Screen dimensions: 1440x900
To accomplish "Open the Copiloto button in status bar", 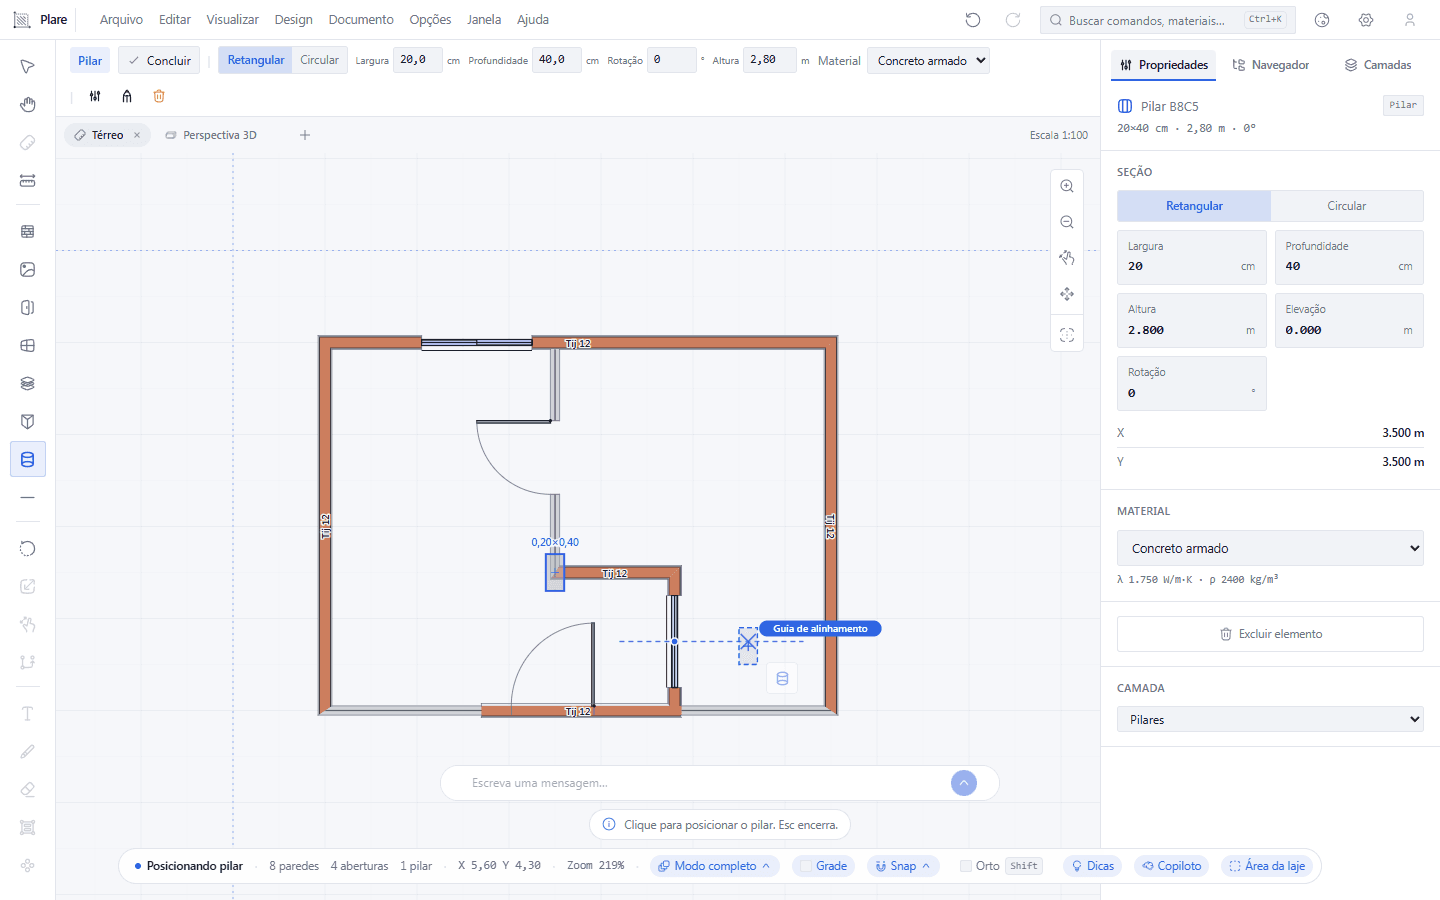I will [x=1172, y=866].
